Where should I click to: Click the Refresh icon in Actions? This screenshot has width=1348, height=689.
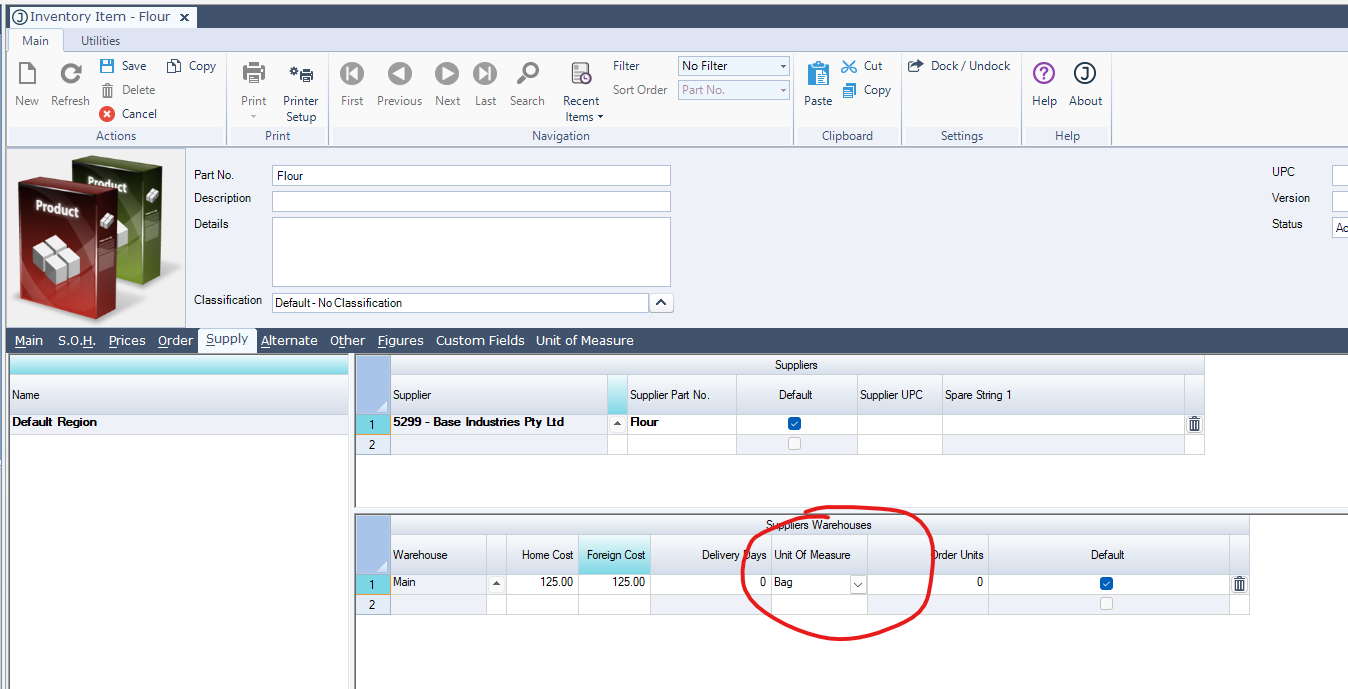point(70,75)
